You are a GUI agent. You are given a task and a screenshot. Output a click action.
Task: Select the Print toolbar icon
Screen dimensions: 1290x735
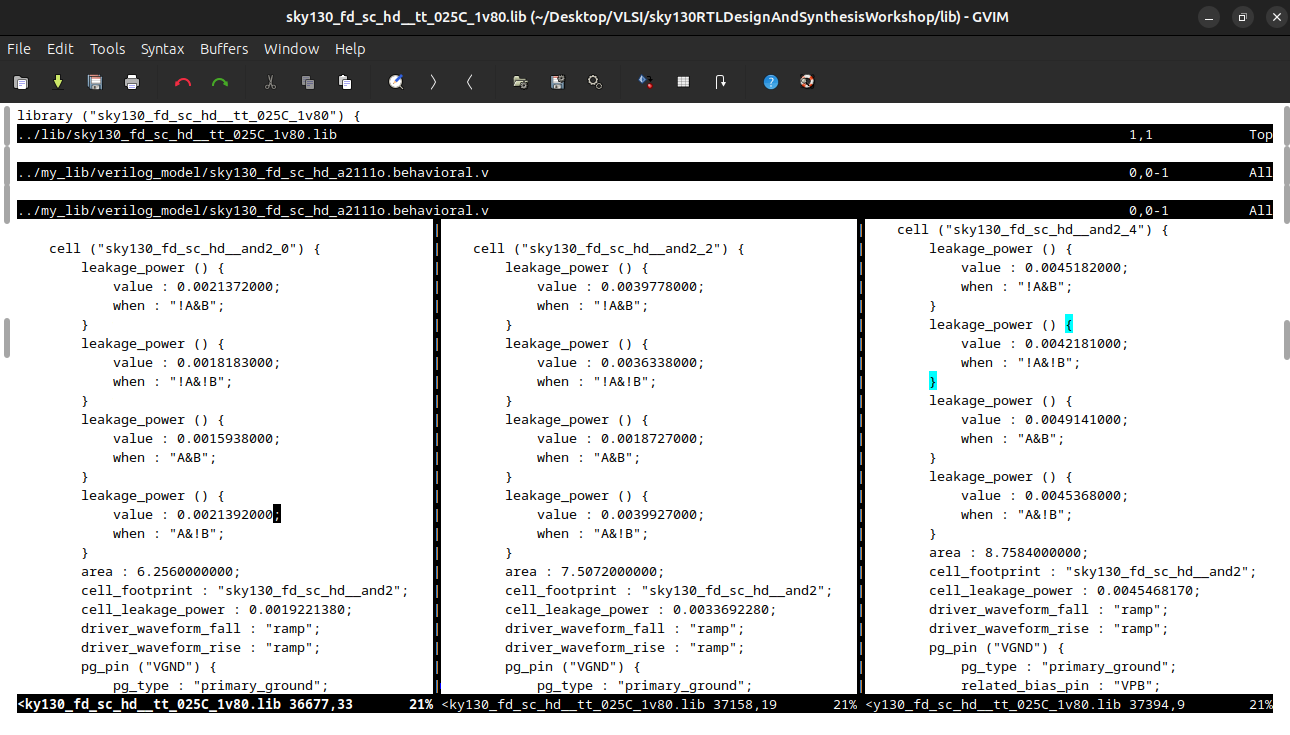click(x=132, y=82)
